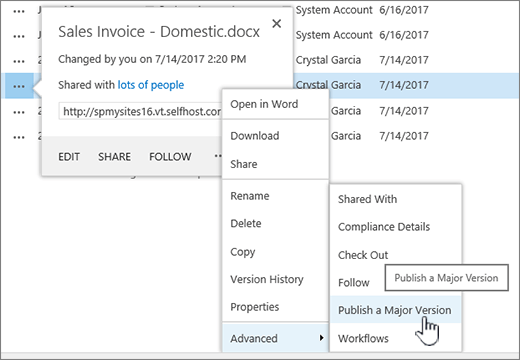Click date 6/16/2017 in the first row
520x360 pixels.
click(x=404, y=10)
